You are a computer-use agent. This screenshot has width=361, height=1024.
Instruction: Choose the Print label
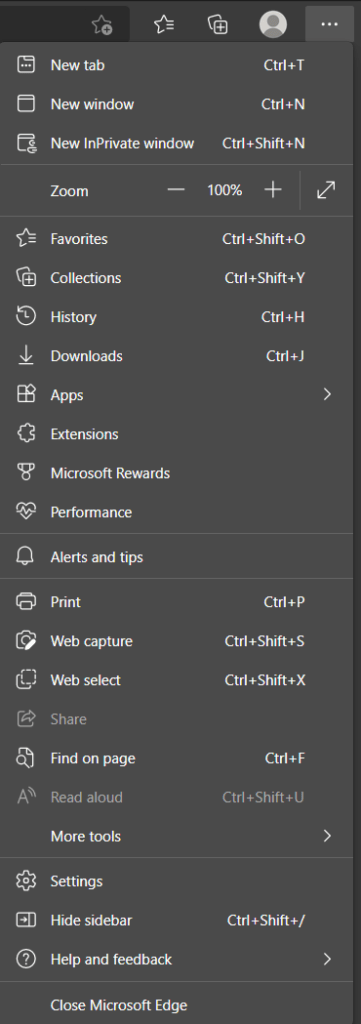[65, 602]
